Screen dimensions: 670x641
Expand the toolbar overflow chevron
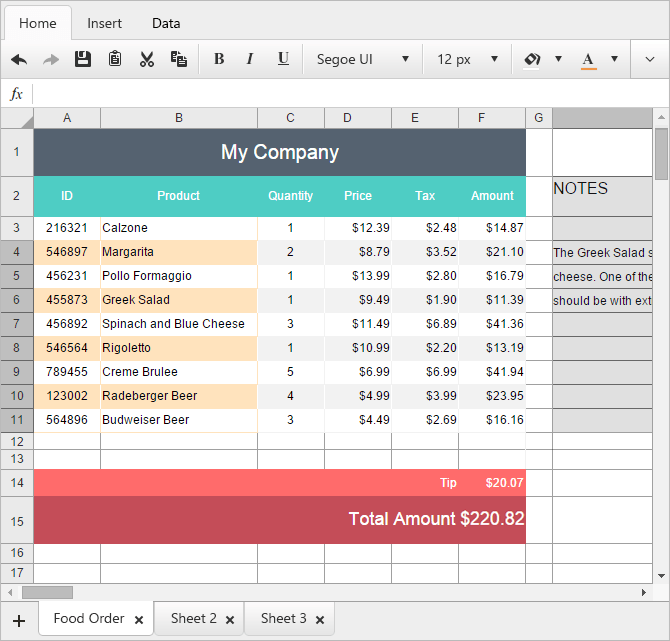[649, 59]
